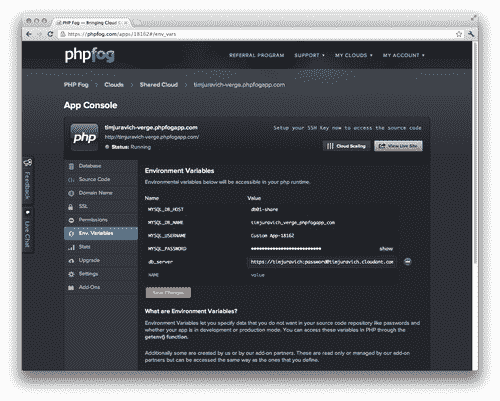Click the Stats bar chart icon
This screenshot has width=500, height=401.
(x=71, y=247)
